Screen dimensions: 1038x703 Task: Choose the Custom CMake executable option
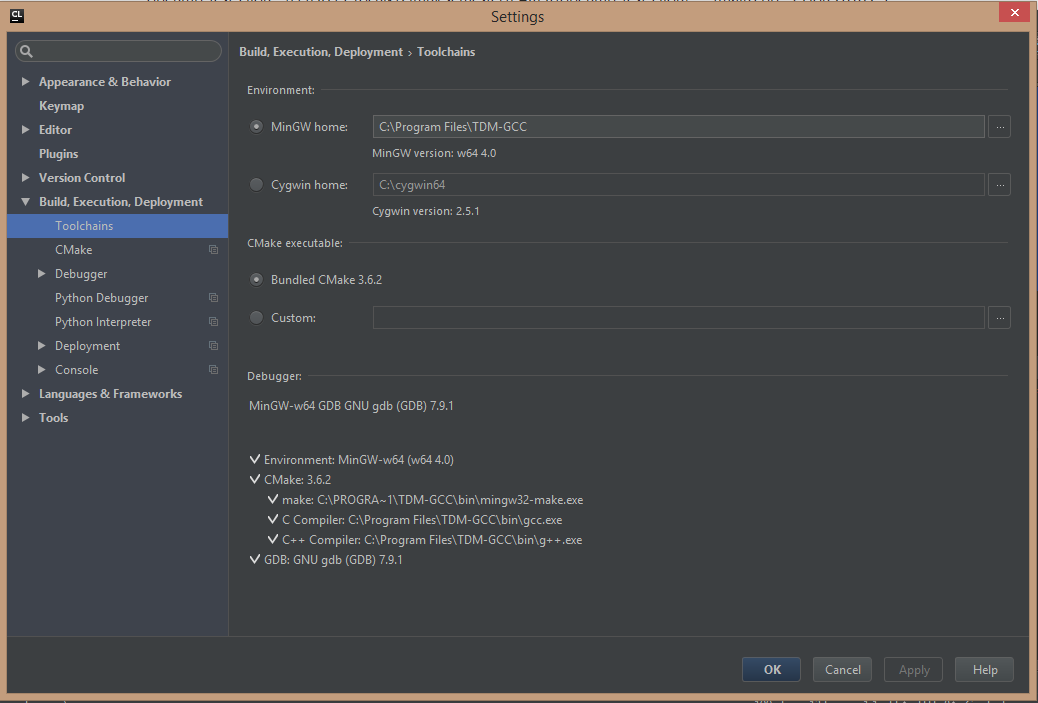256,318
